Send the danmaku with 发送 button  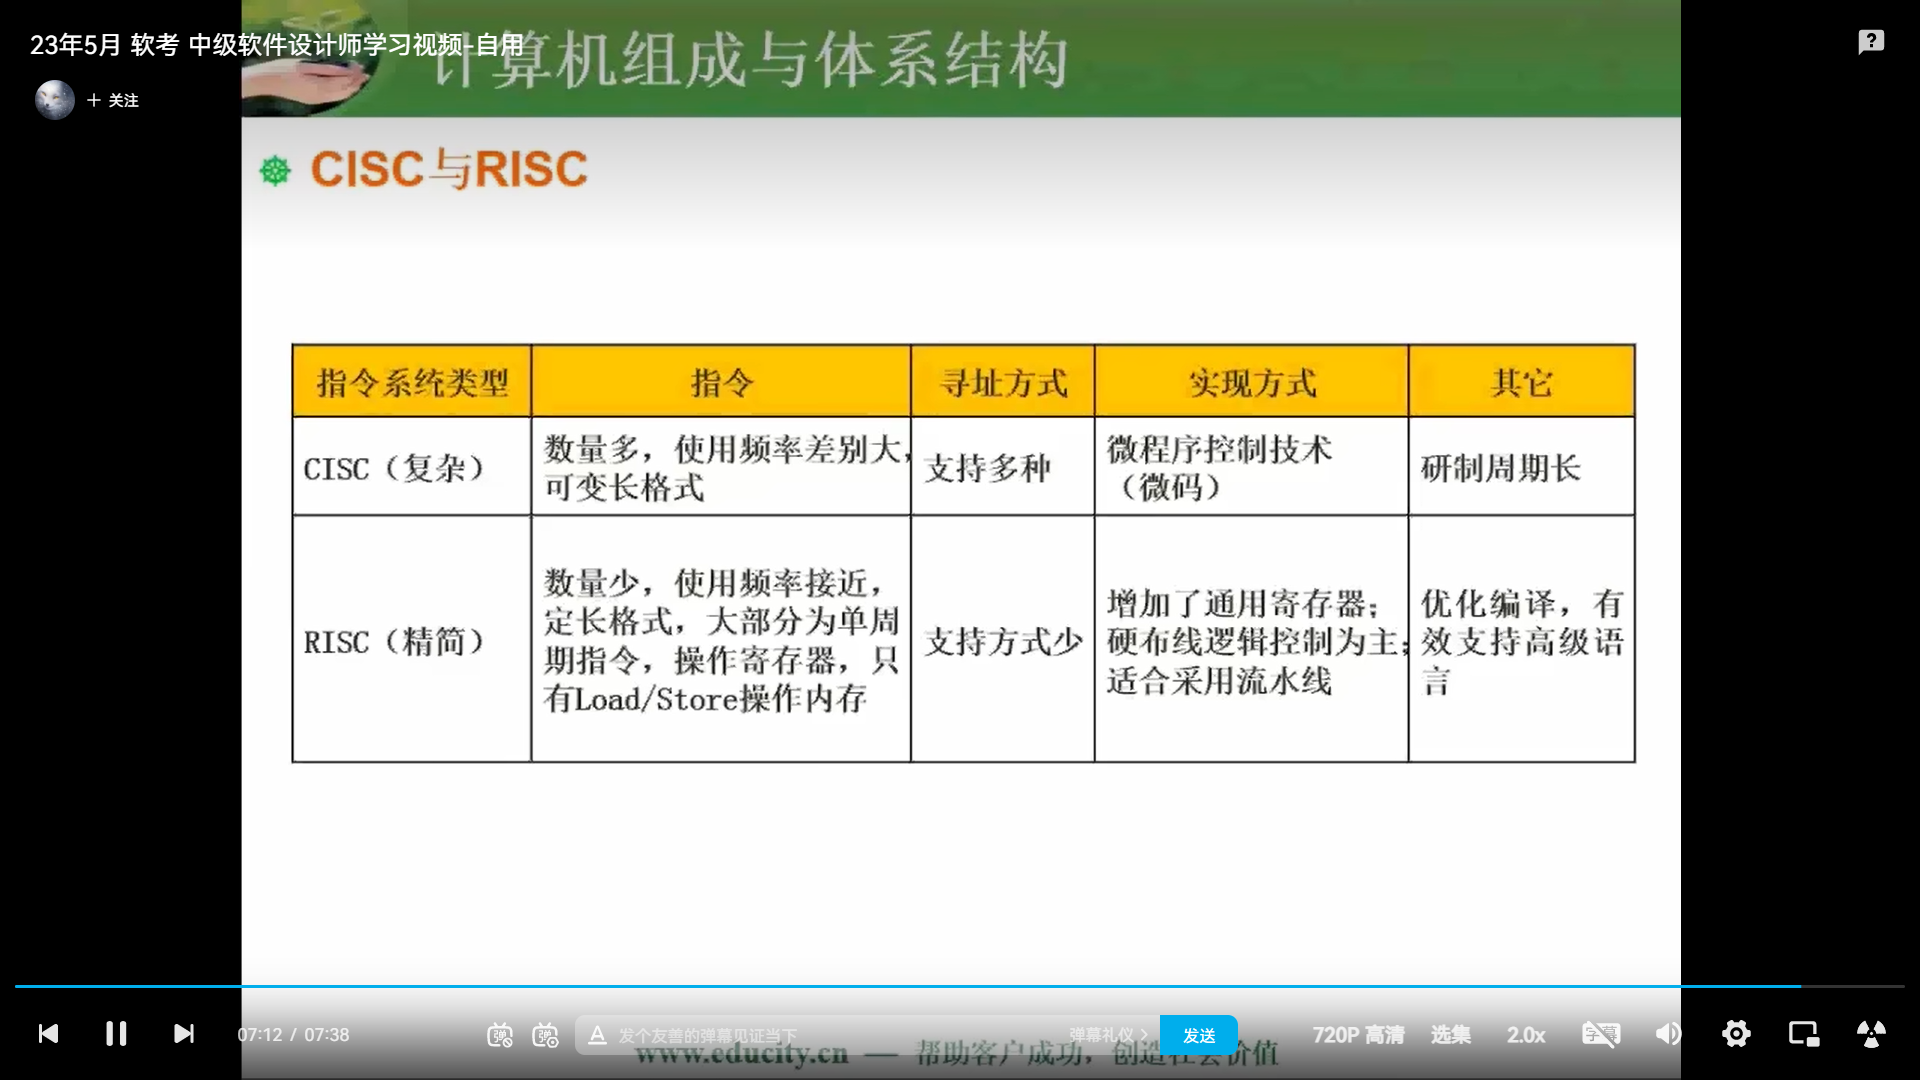click(1199, 1035)
